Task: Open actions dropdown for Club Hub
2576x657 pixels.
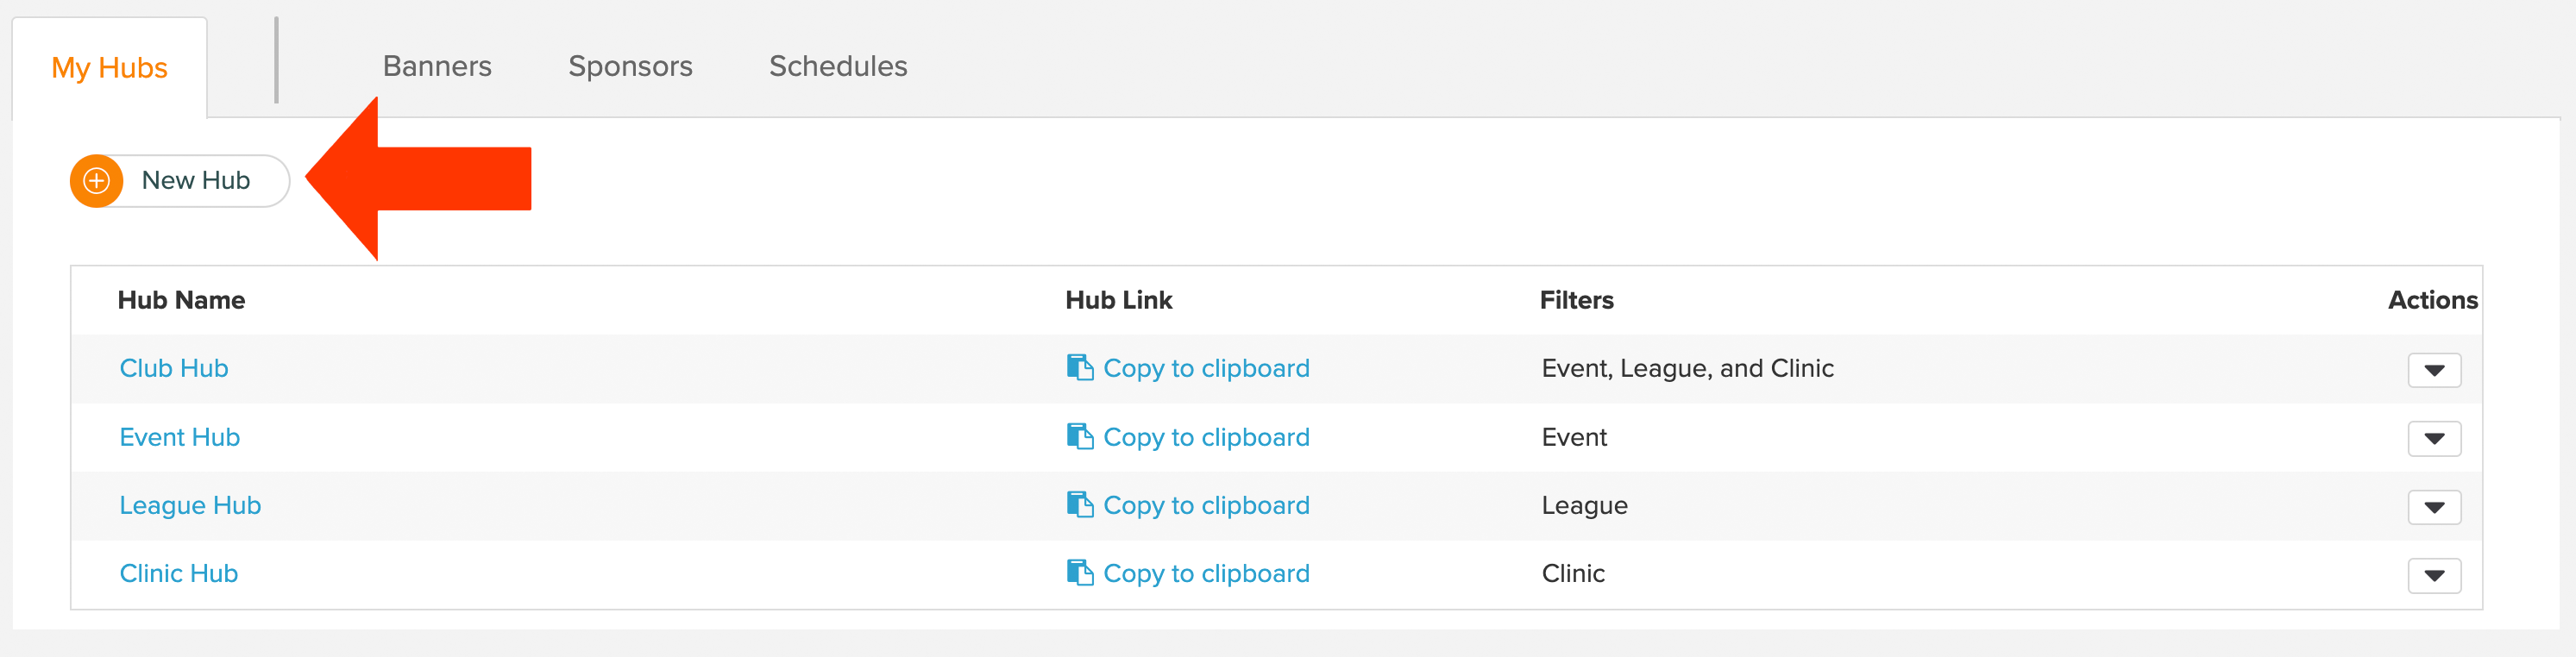Action: pyautogui.click(x=2434, y=370)
